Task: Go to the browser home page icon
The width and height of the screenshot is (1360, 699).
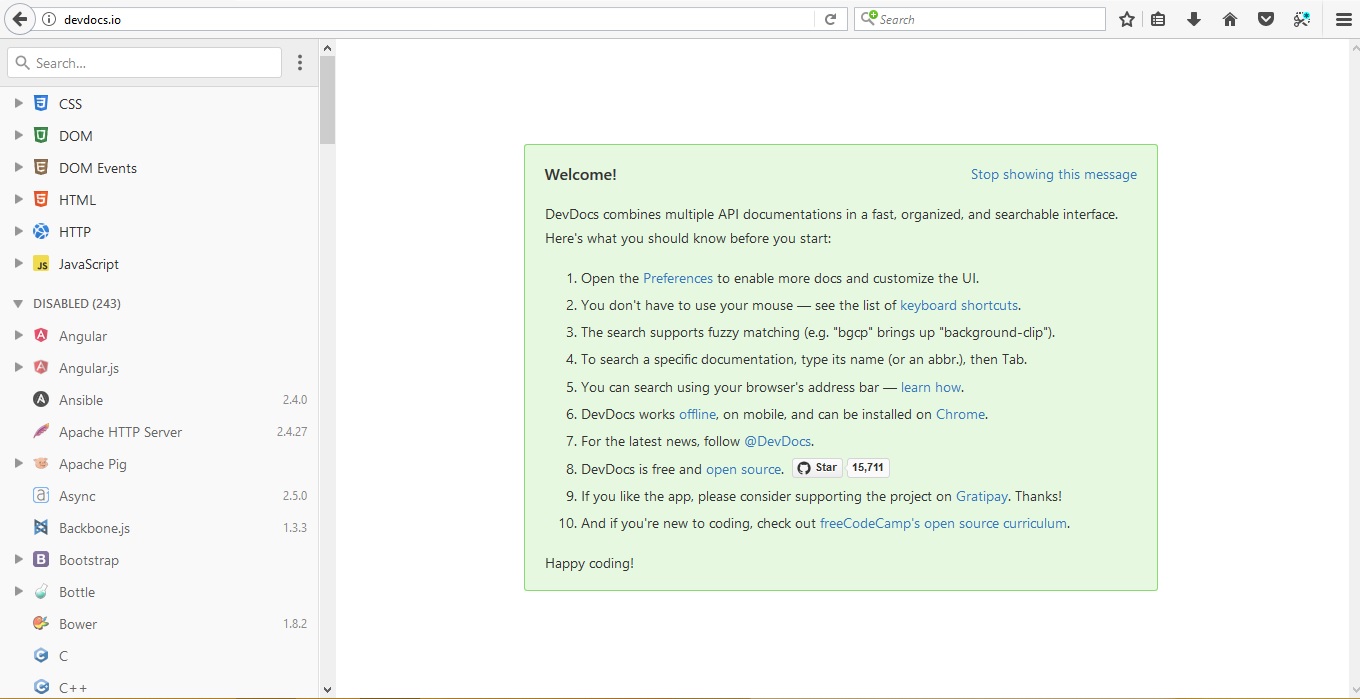Action: tap(1230, 19)
